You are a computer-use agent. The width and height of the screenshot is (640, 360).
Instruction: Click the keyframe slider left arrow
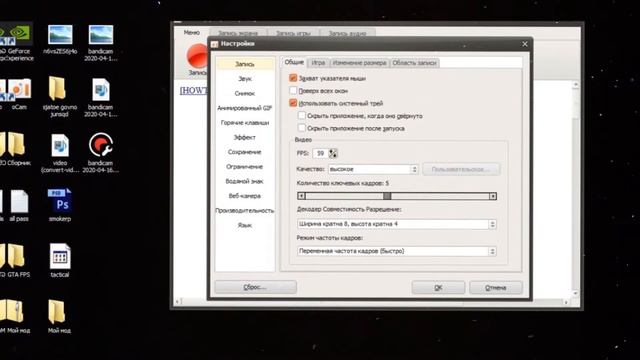pyautogui.click(x=301, y=196)
